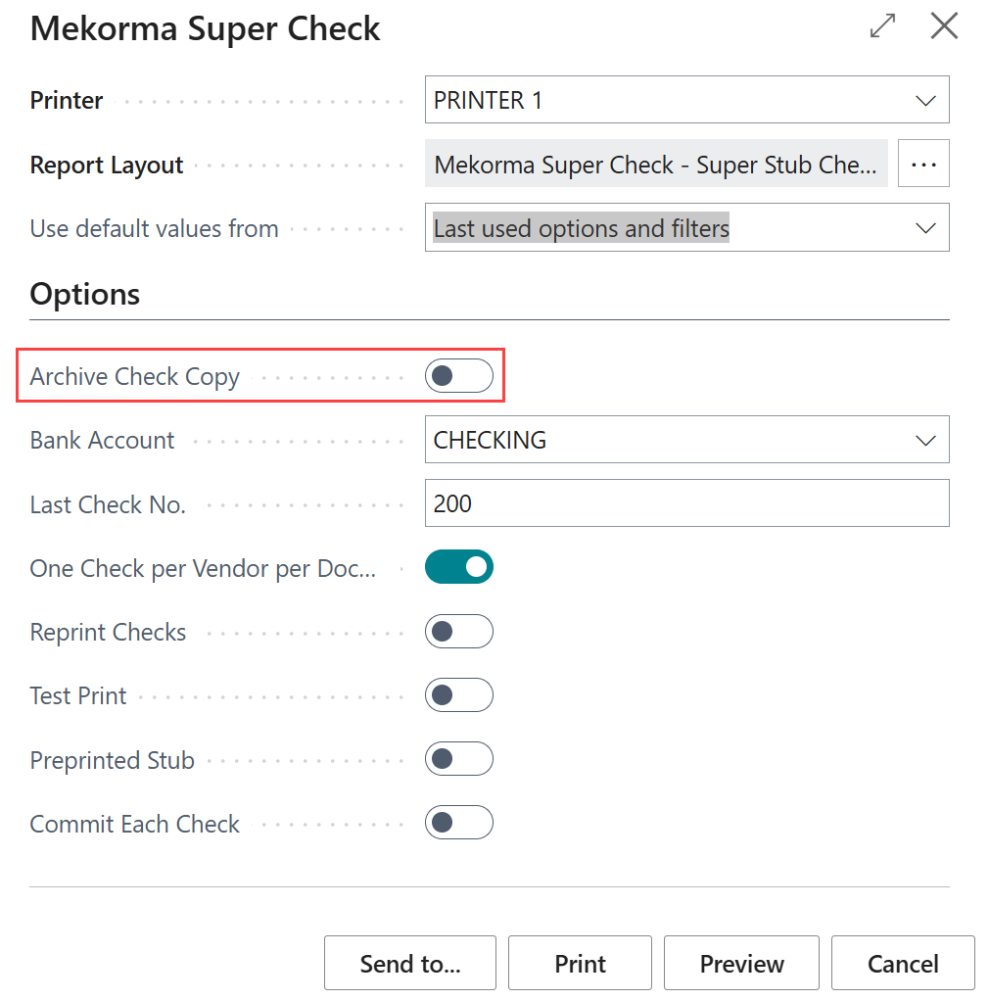This screenshot has width=989, height=1000.
Task: Click the Print button
Action: (x=580, y=963)
